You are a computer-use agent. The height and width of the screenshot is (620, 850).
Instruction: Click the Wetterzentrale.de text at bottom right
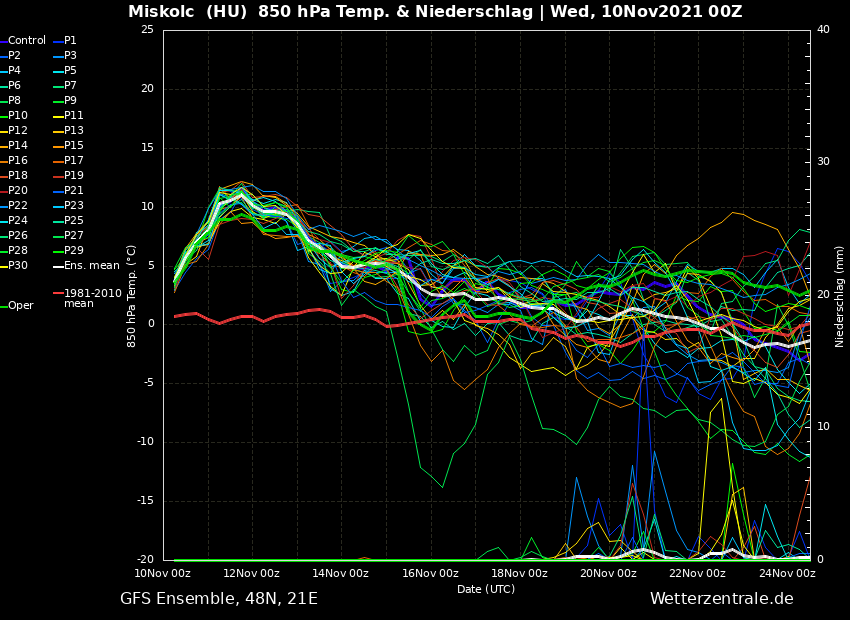tap(721, 599)
